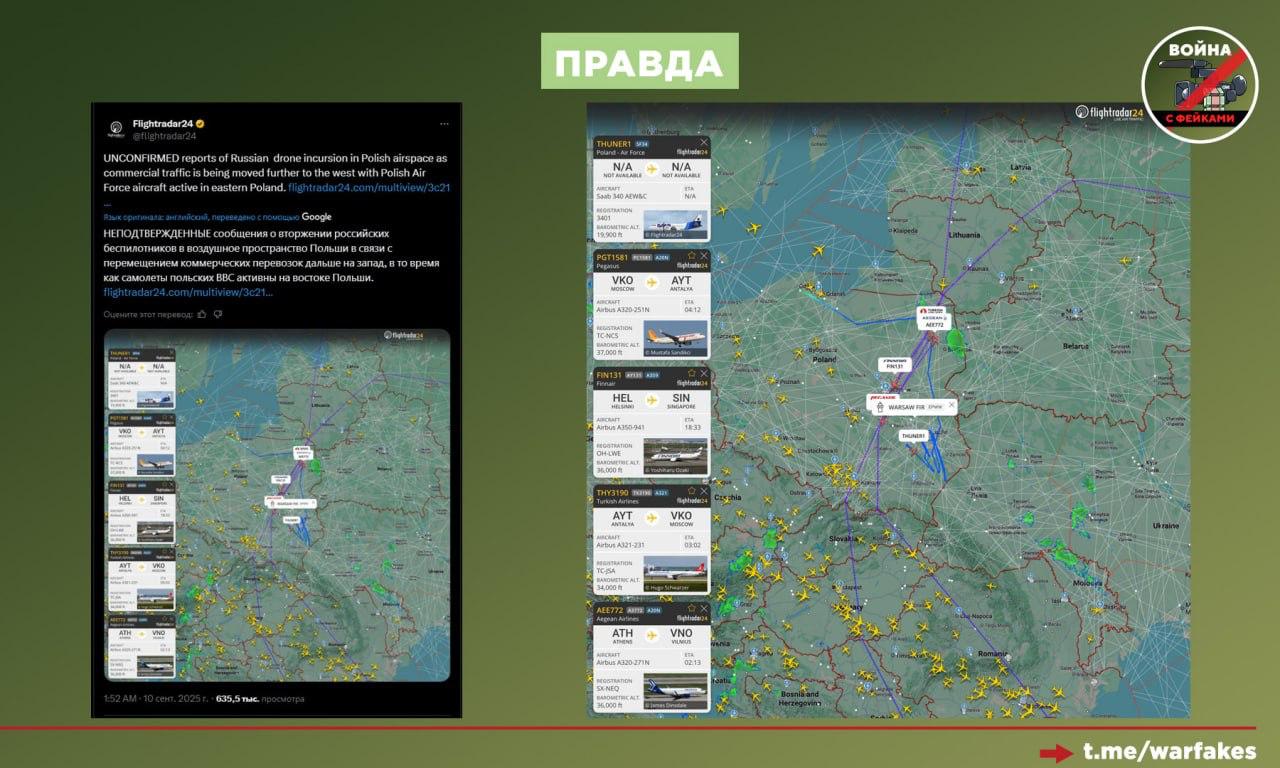This screenshot has width=1280, height=768.
Task: Open the tweet's more options menu
Action: tap(444, 123)
